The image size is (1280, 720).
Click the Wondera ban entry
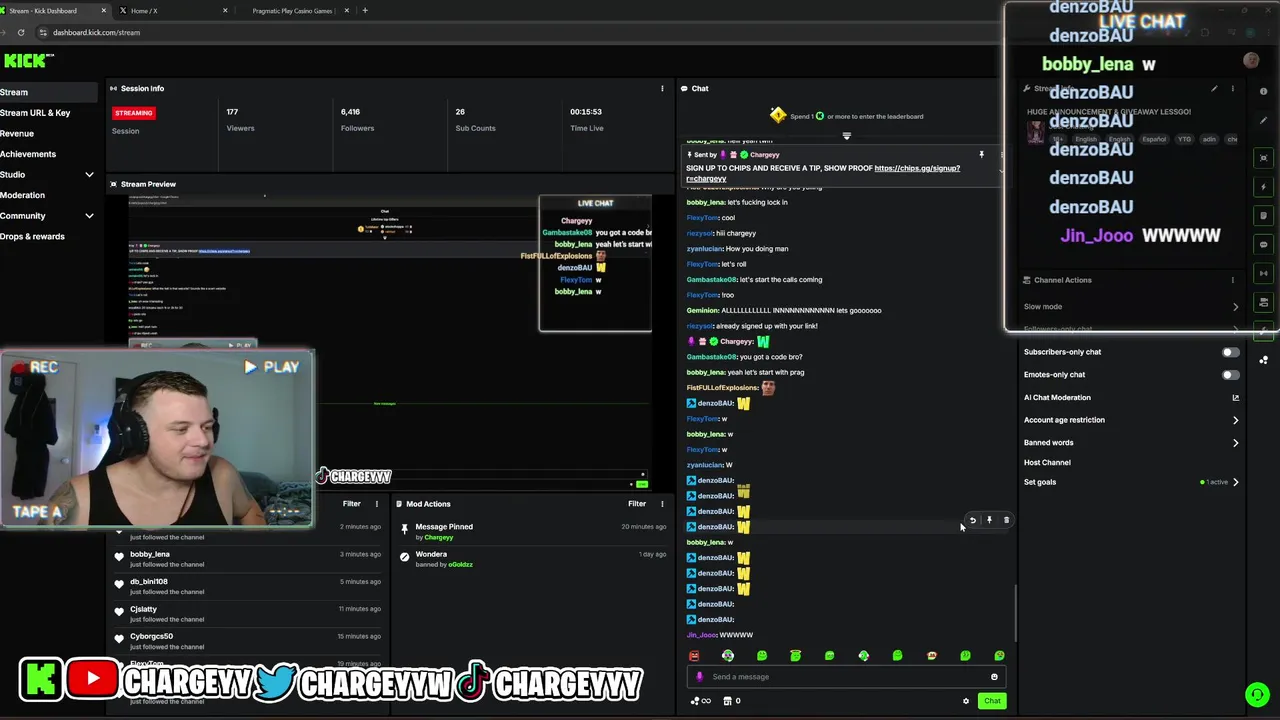(x=532, y=559)
